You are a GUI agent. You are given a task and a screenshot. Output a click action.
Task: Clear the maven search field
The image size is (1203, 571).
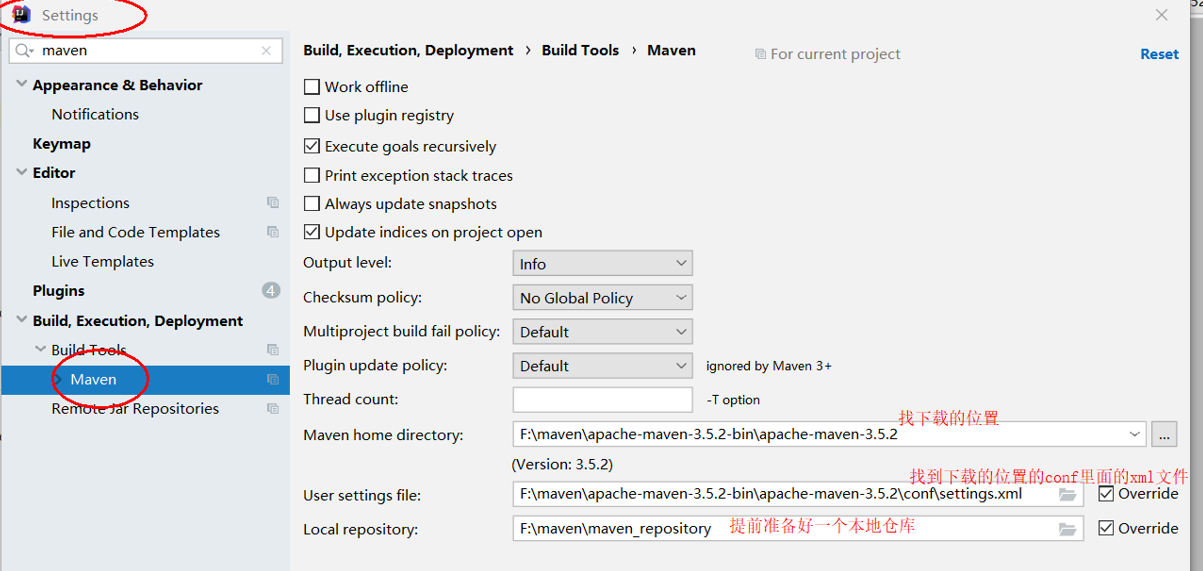(266, 50)
